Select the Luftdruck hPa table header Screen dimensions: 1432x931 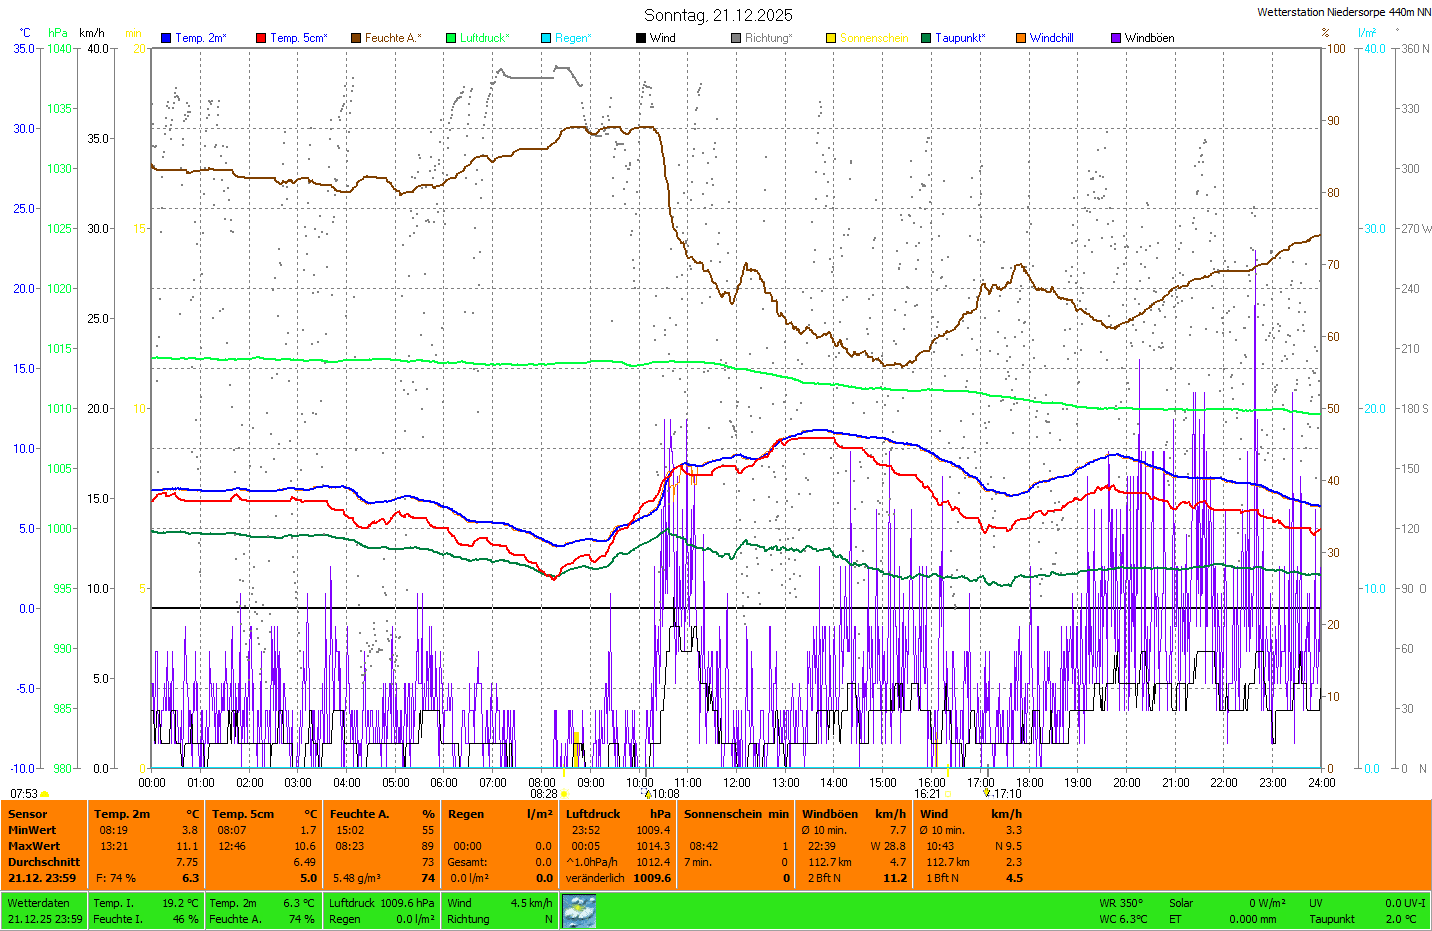tap(617, 814)
